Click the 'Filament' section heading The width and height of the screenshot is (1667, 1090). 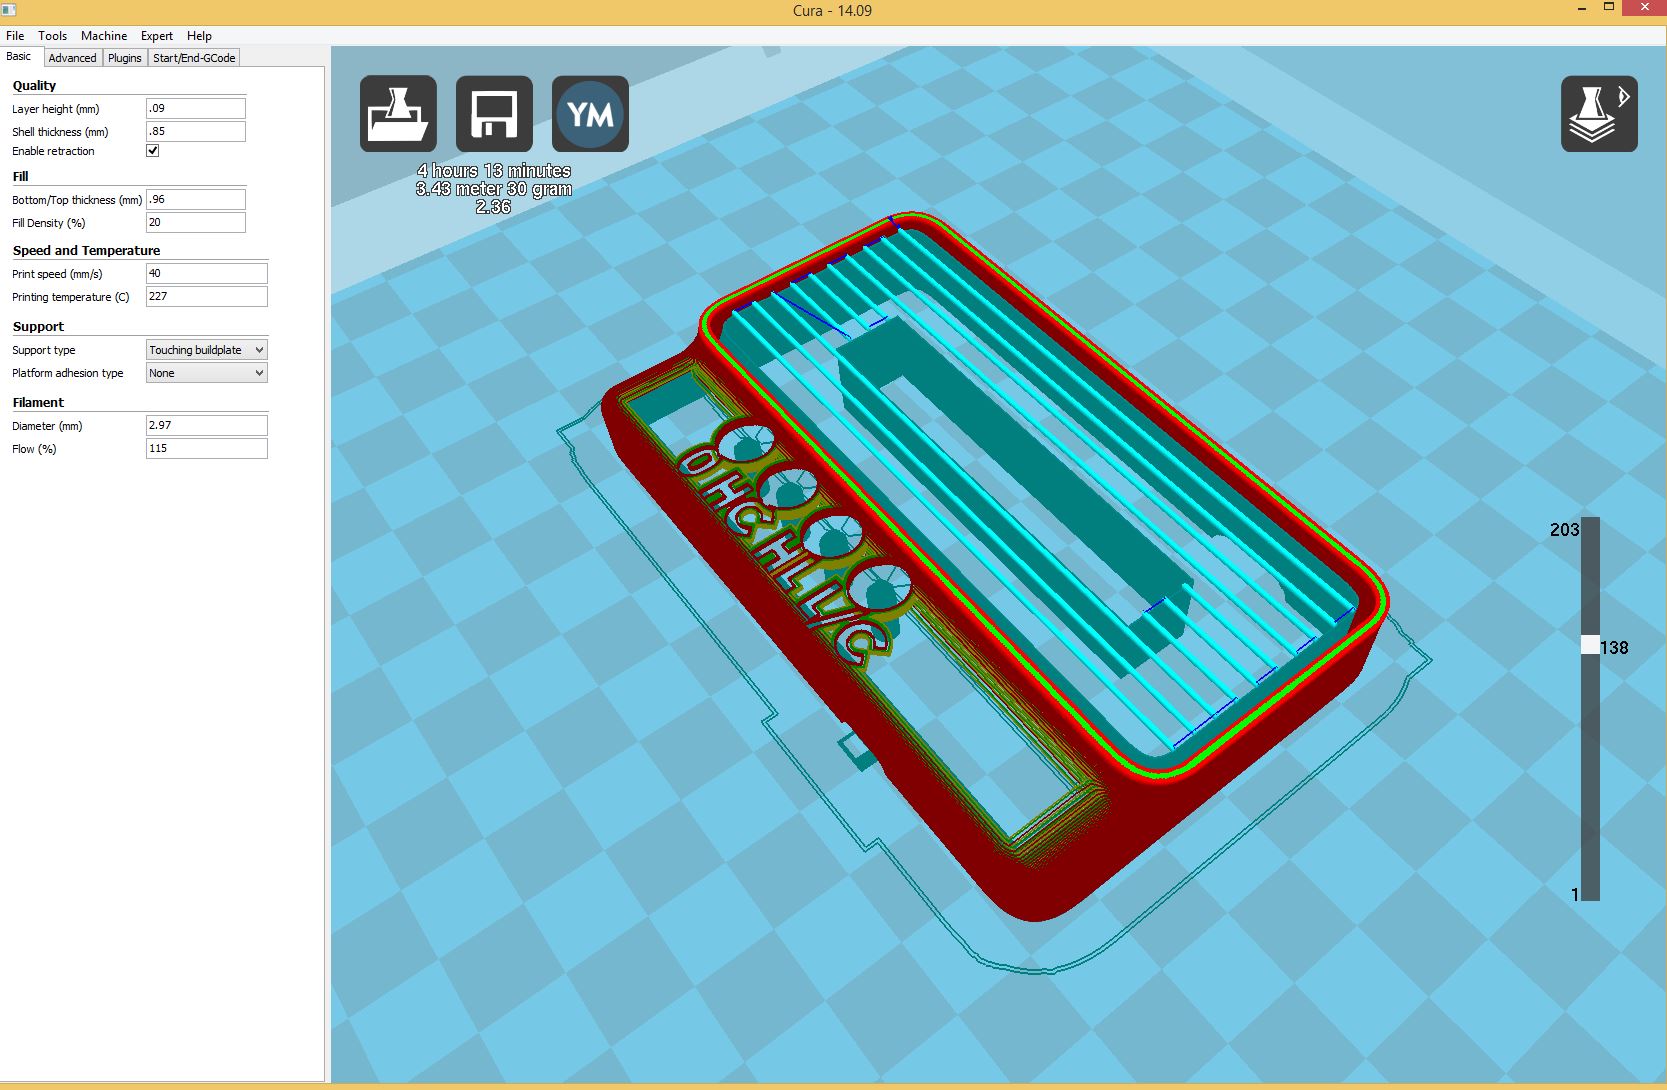[x=38, y=403]
